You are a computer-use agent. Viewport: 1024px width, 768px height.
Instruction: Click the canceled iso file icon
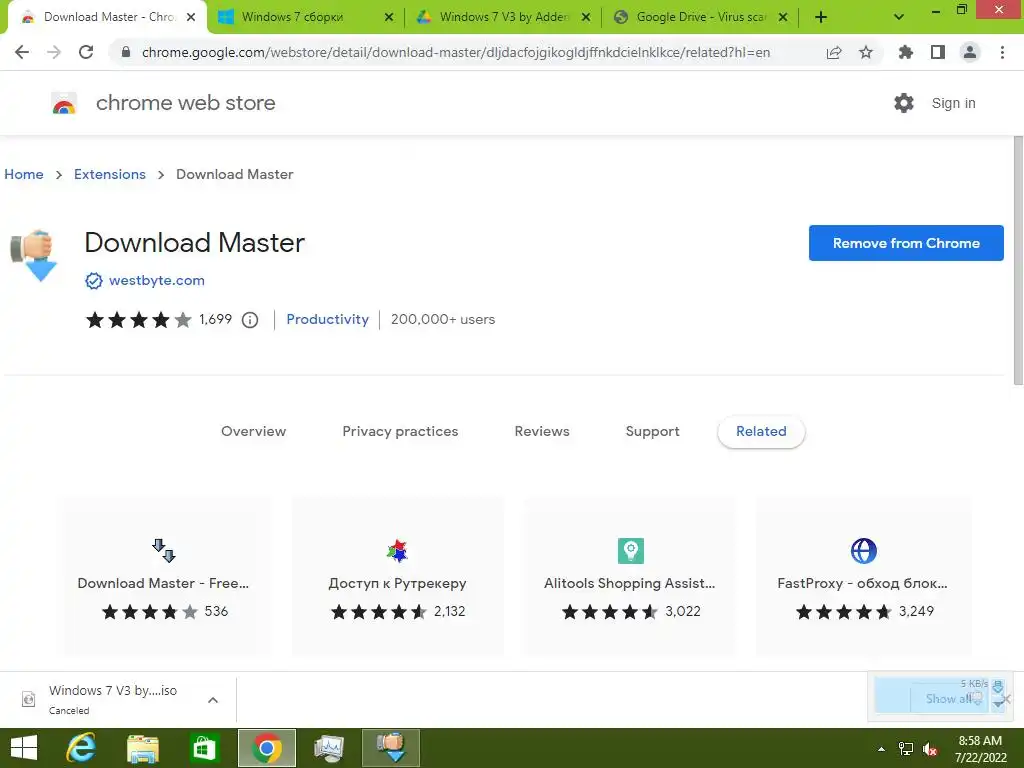pyautogui.click(x=28, y=699)
